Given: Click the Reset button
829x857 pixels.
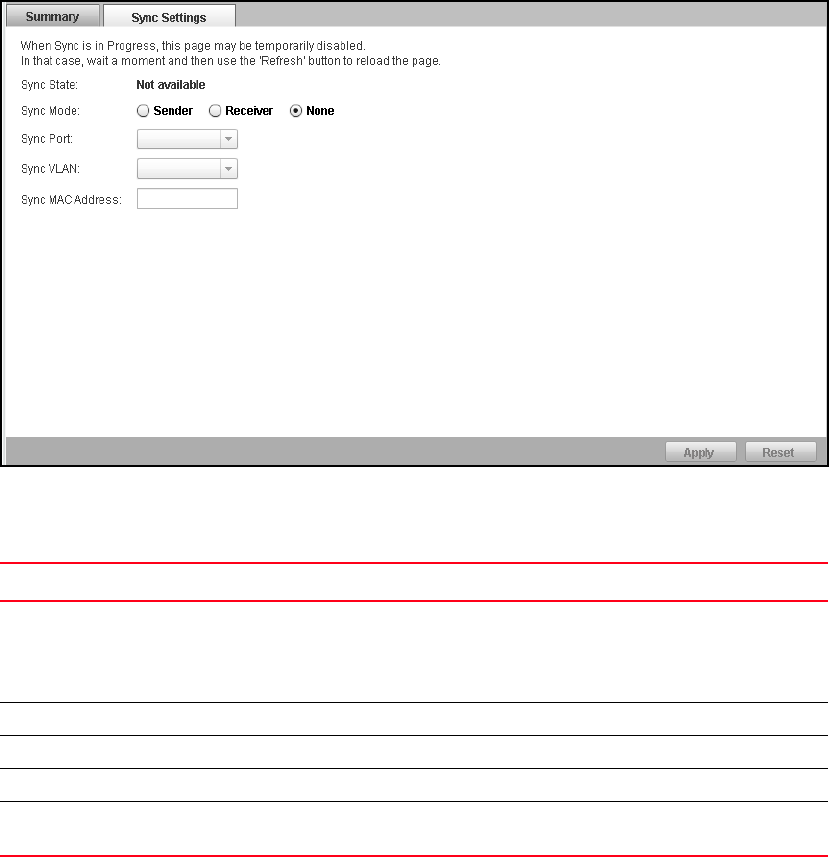Looking at the screenshot, I should coord(780,452).
